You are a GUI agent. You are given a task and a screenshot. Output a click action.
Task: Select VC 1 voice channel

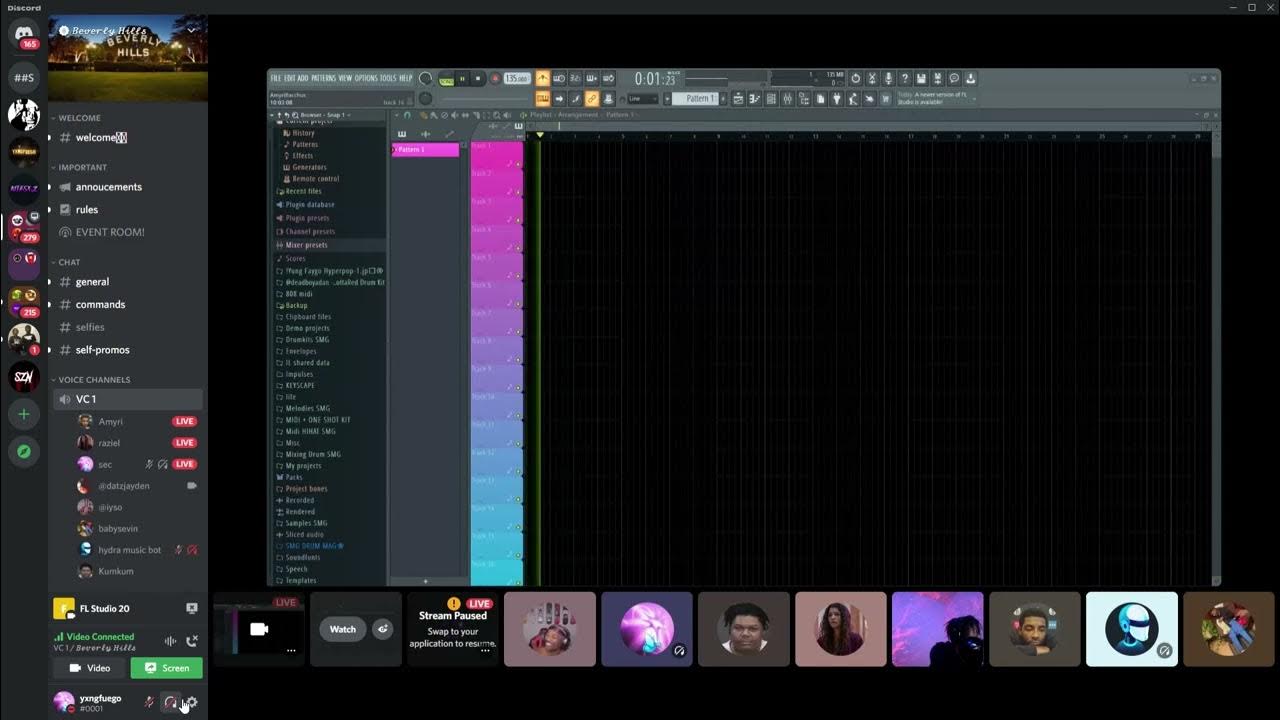(x=128, y=399)
